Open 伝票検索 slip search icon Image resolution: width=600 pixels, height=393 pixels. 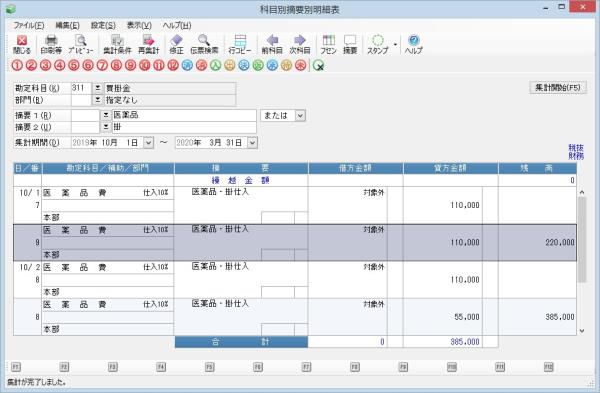(x=204, y=44)
